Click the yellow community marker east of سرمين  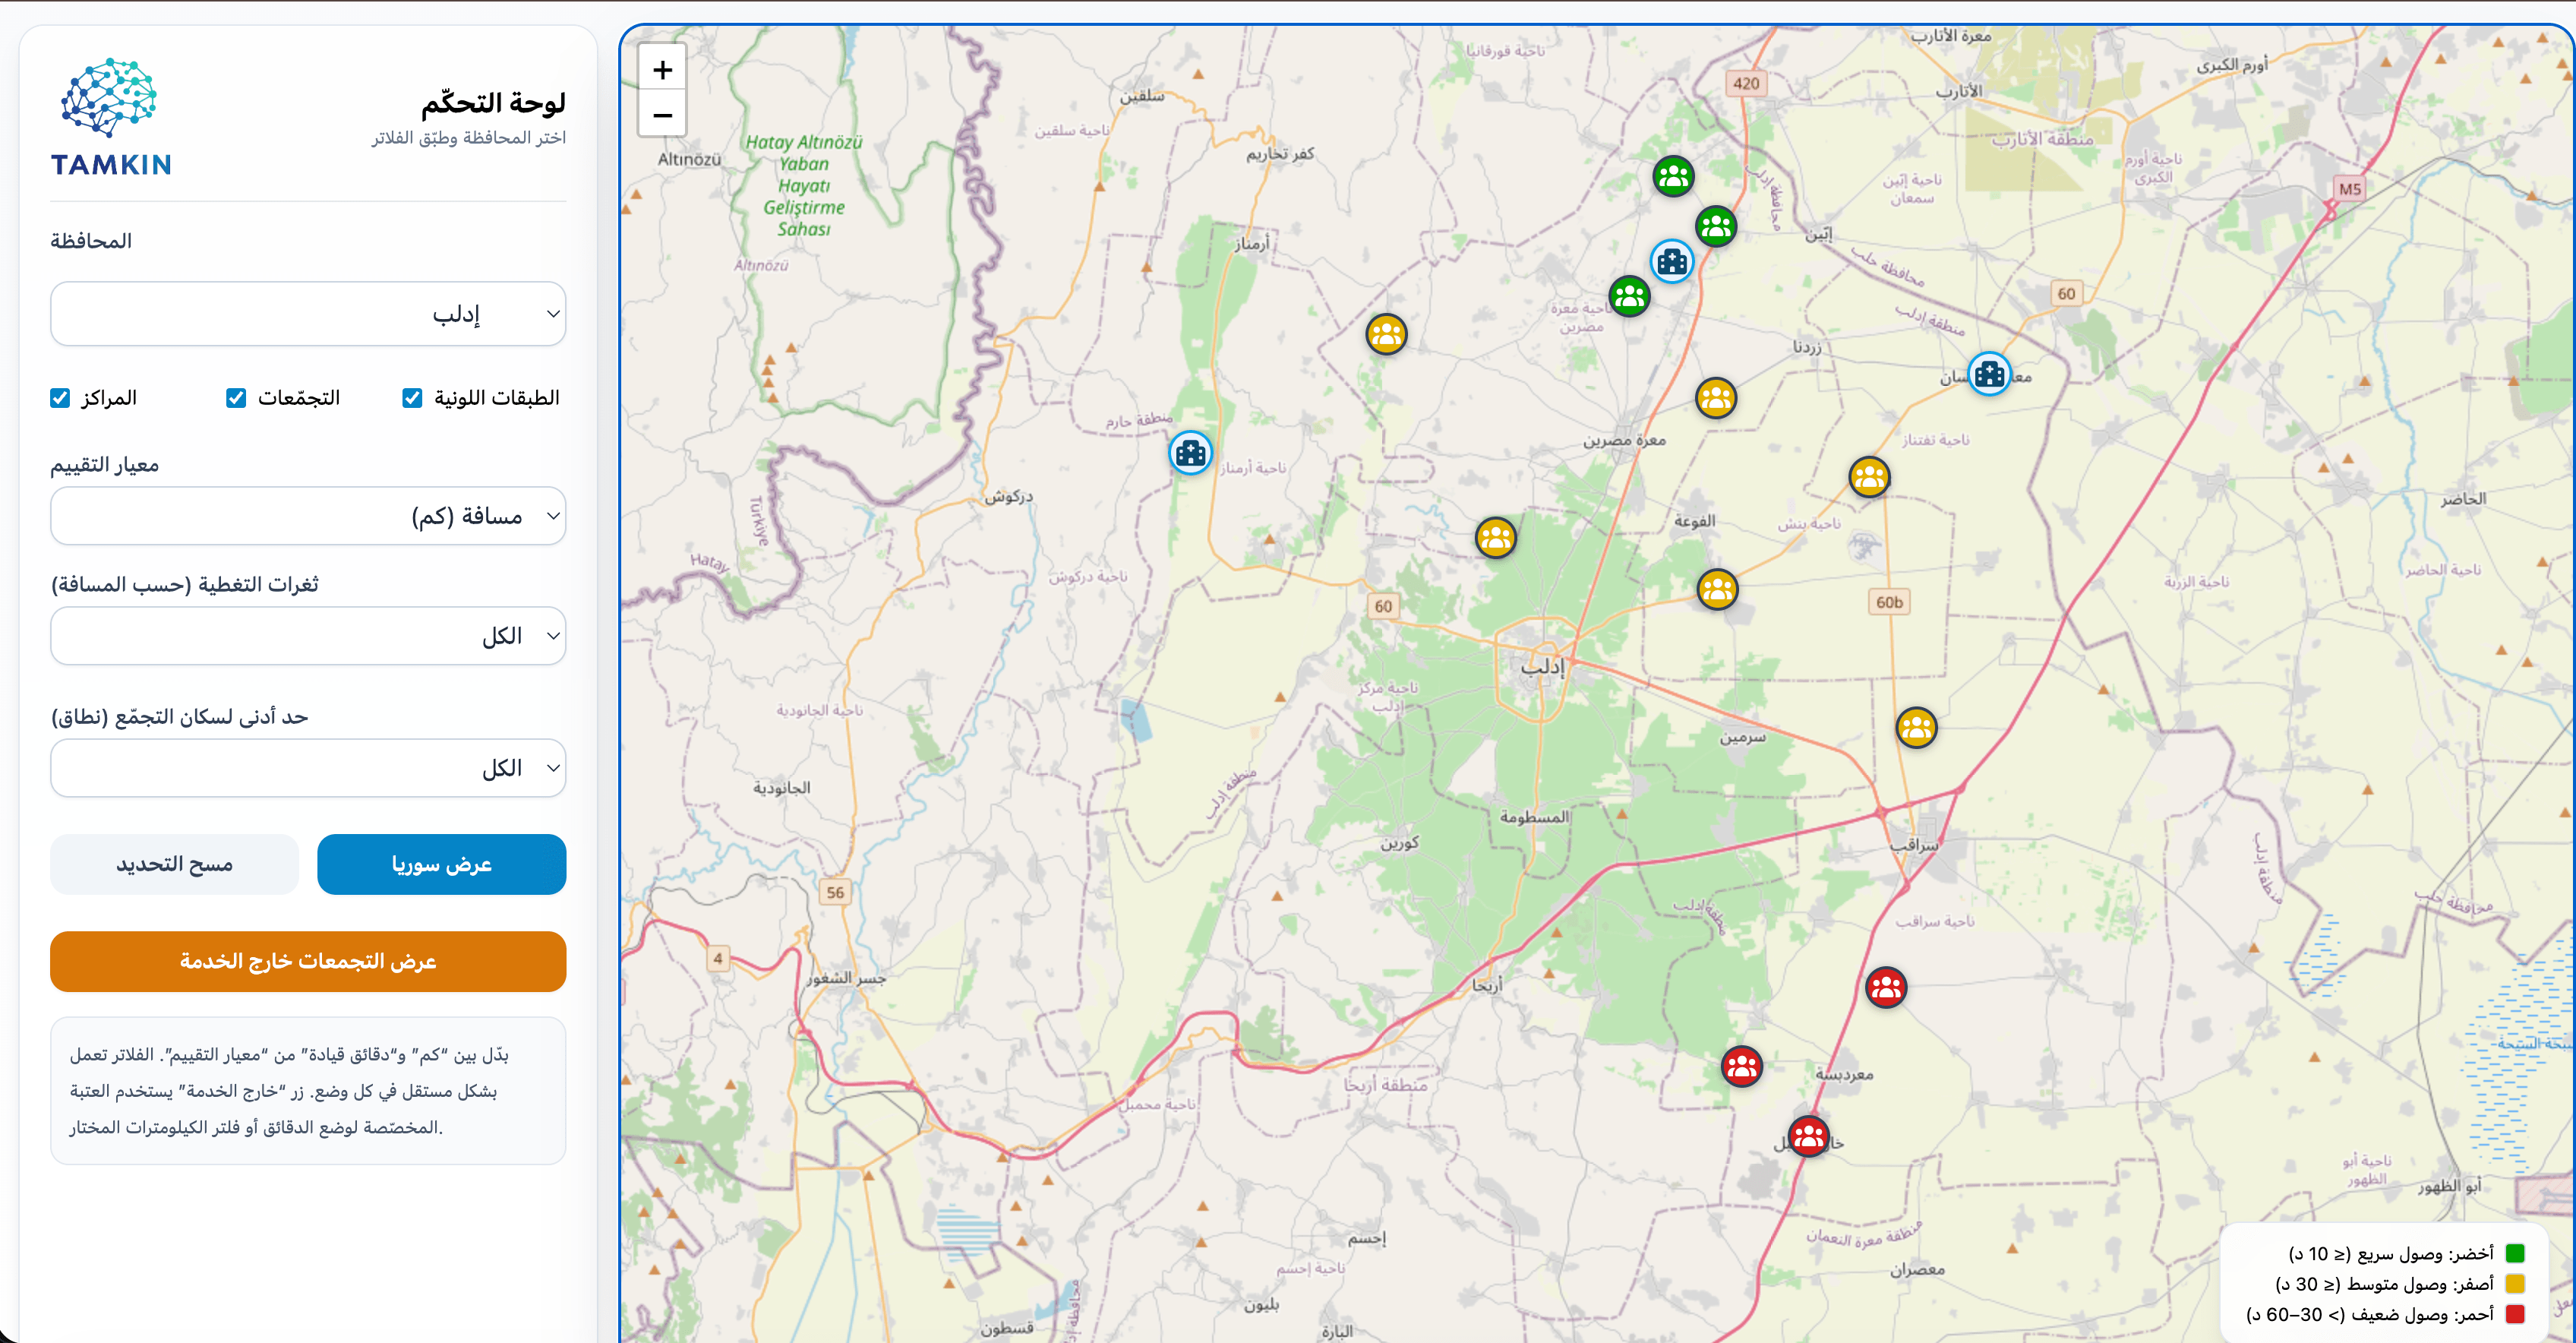pos(1916,728)
